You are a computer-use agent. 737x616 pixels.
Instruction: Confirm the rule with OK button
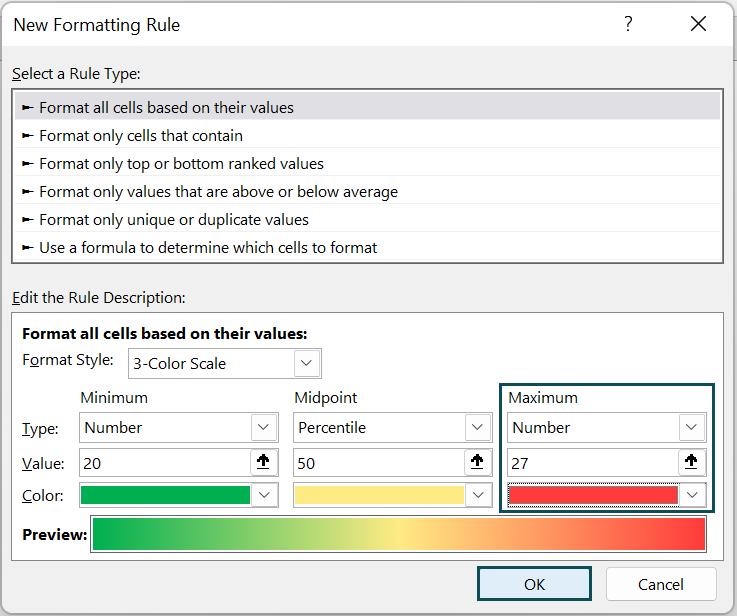click(x=534, y=584)
